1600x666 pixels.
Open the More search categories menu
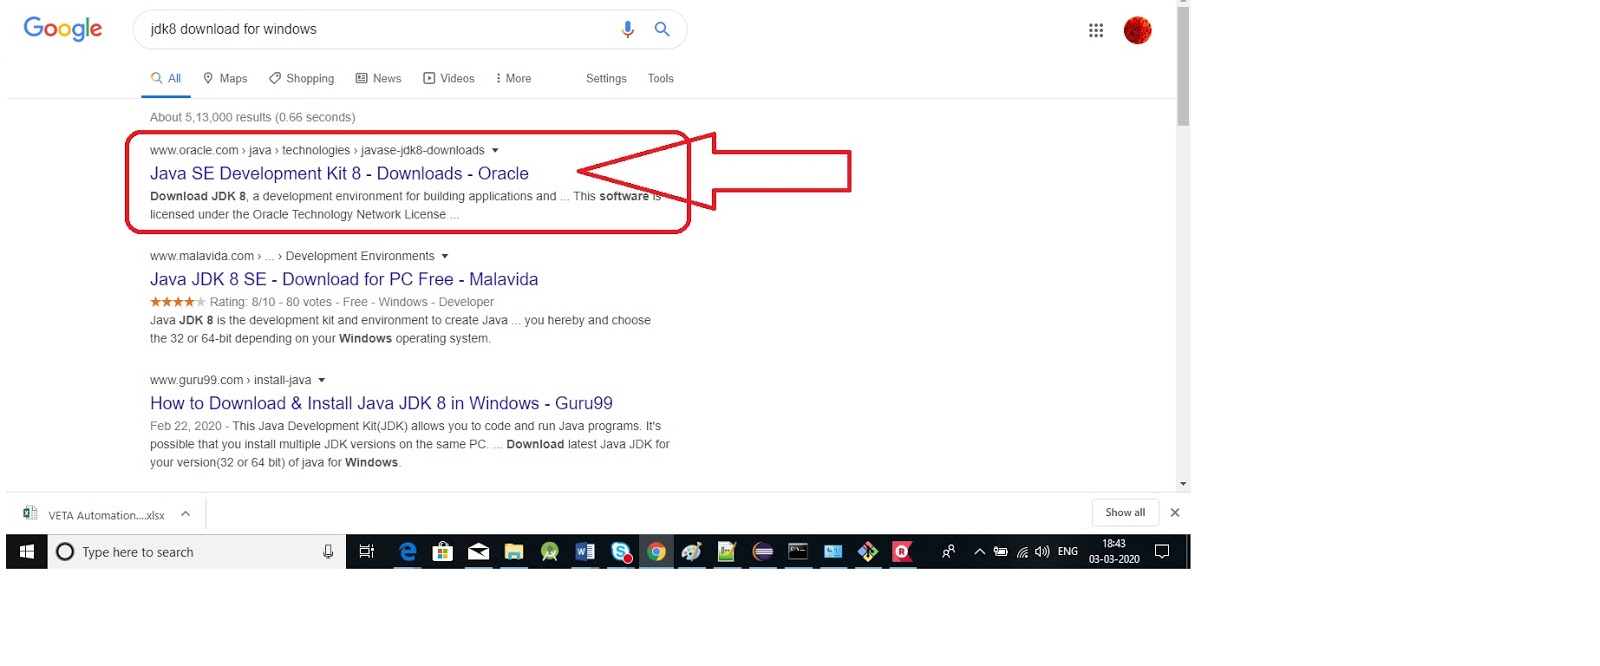[513, 78]
